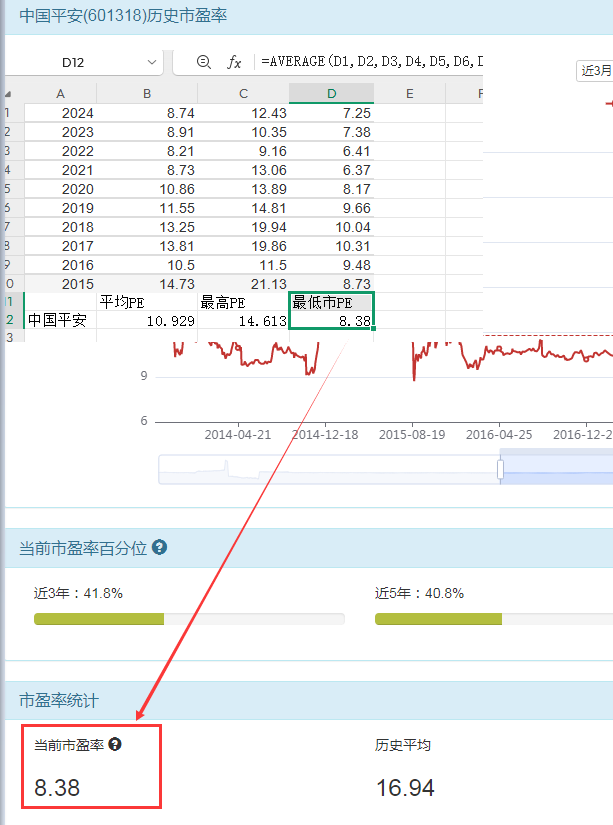Click chart date label 2016-04-25
Image resolution: width=613 pixels, height=825 pixels.
point(499,435)
